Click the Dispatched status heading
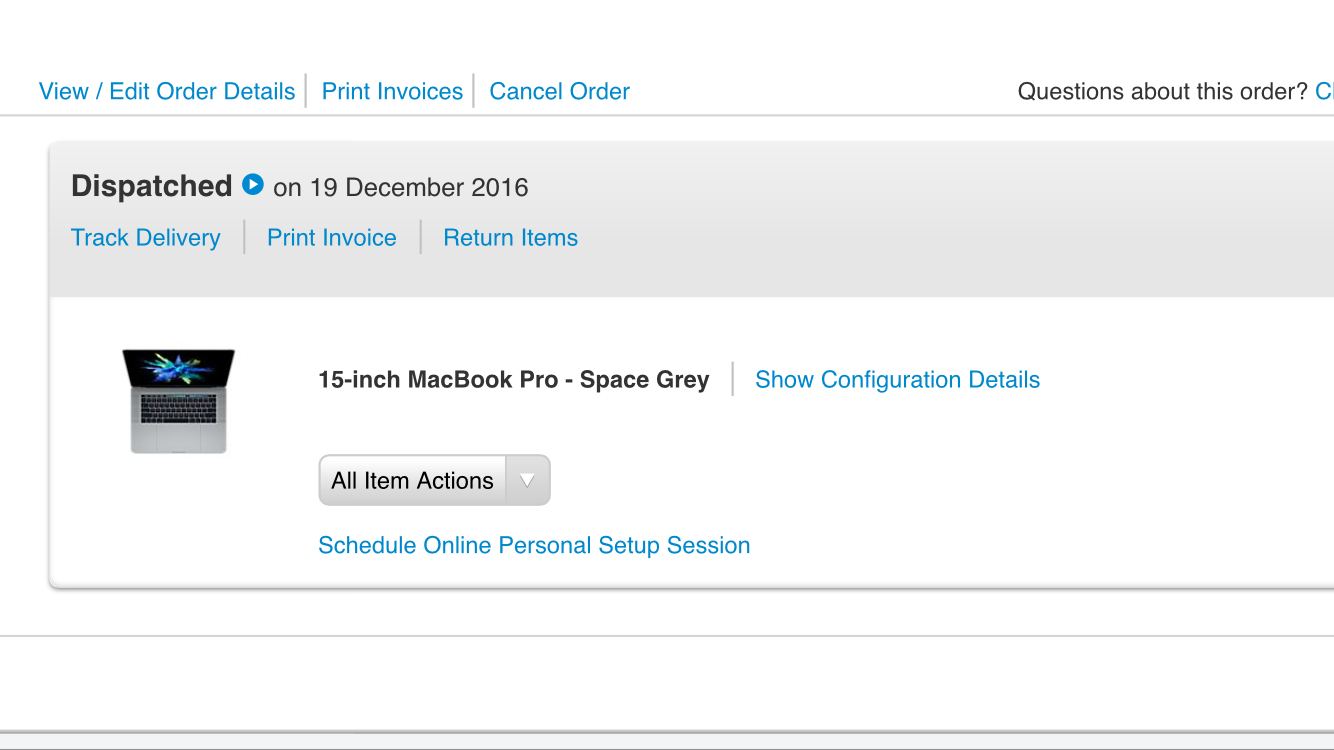Screen dimensions: 1334x750 pos(152,186)
